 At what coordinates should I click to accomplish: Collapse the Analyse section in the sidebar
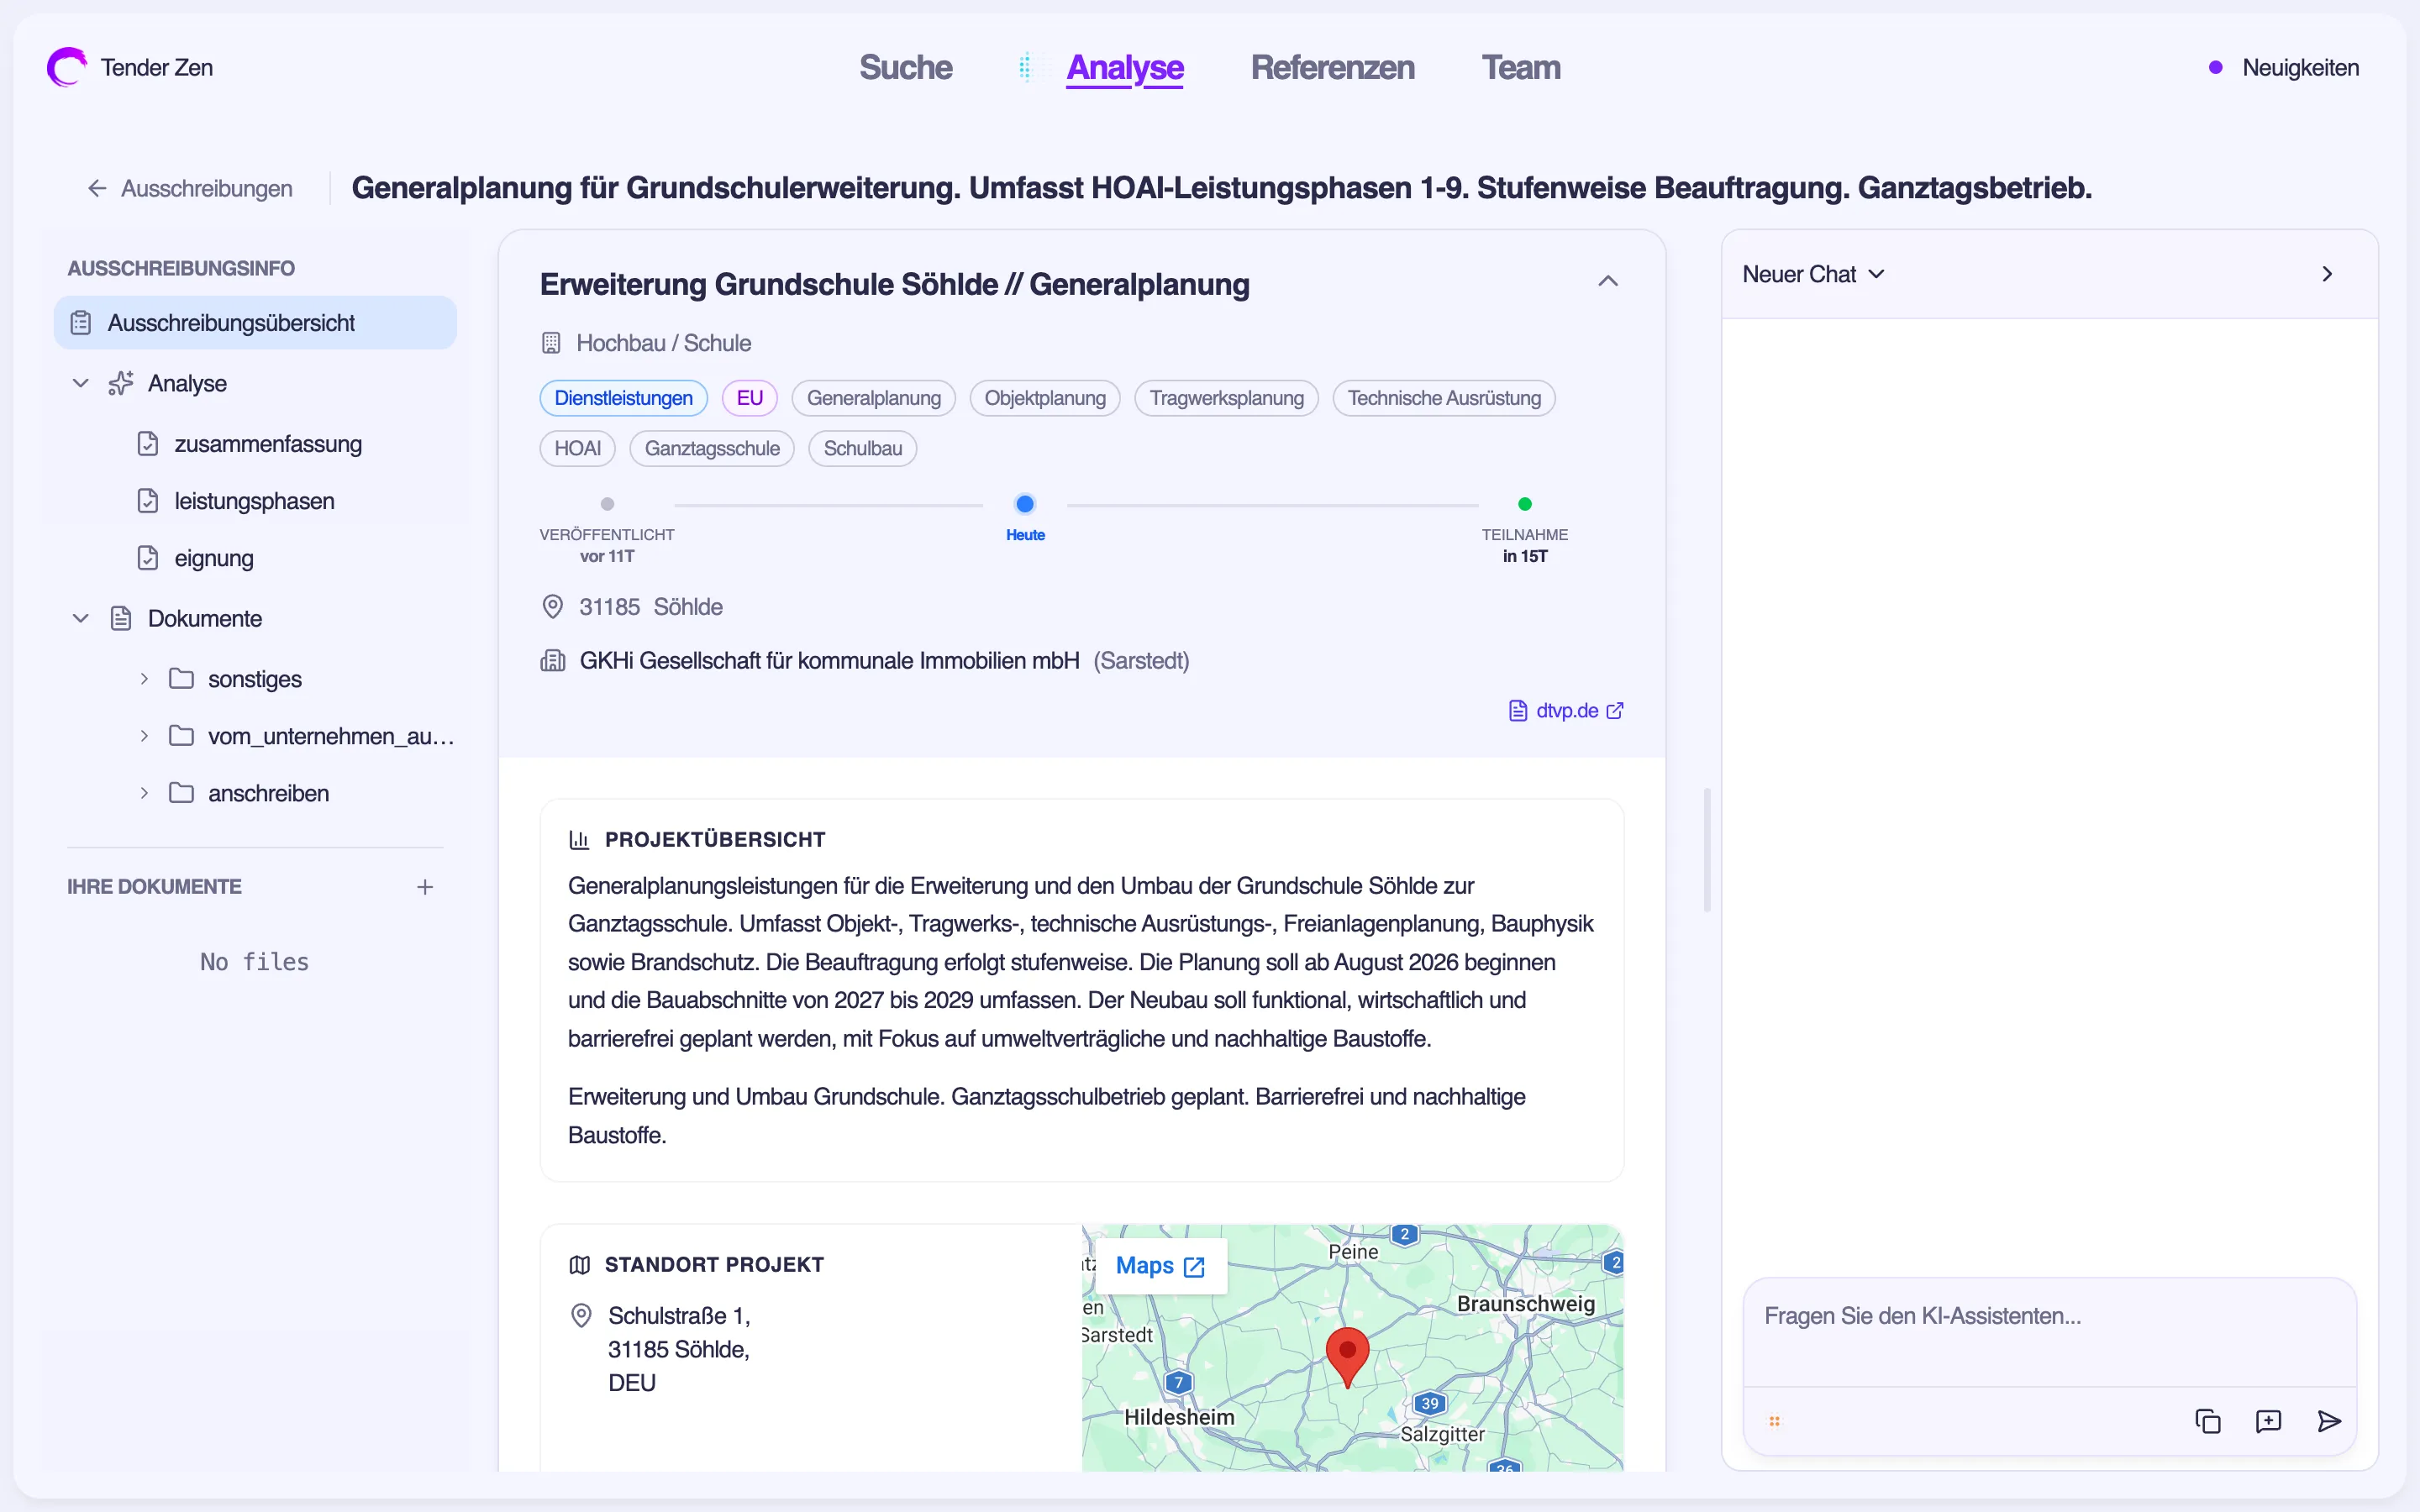tap(79, 383)
